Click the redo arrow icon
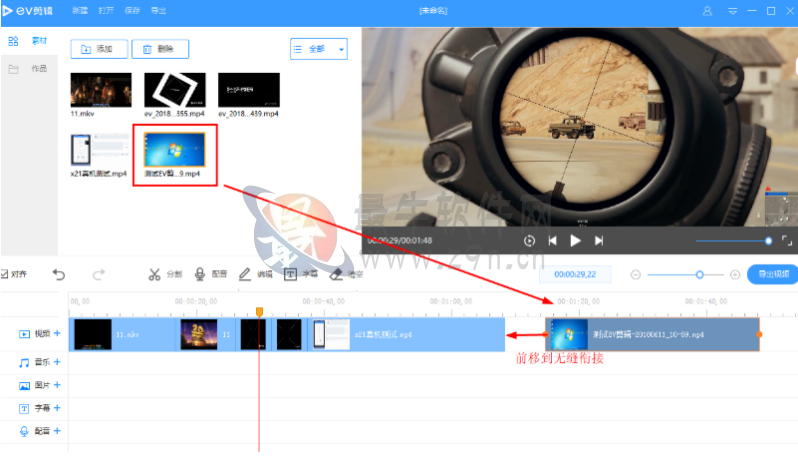The image size is (798, 467). [x=99, y=275]
